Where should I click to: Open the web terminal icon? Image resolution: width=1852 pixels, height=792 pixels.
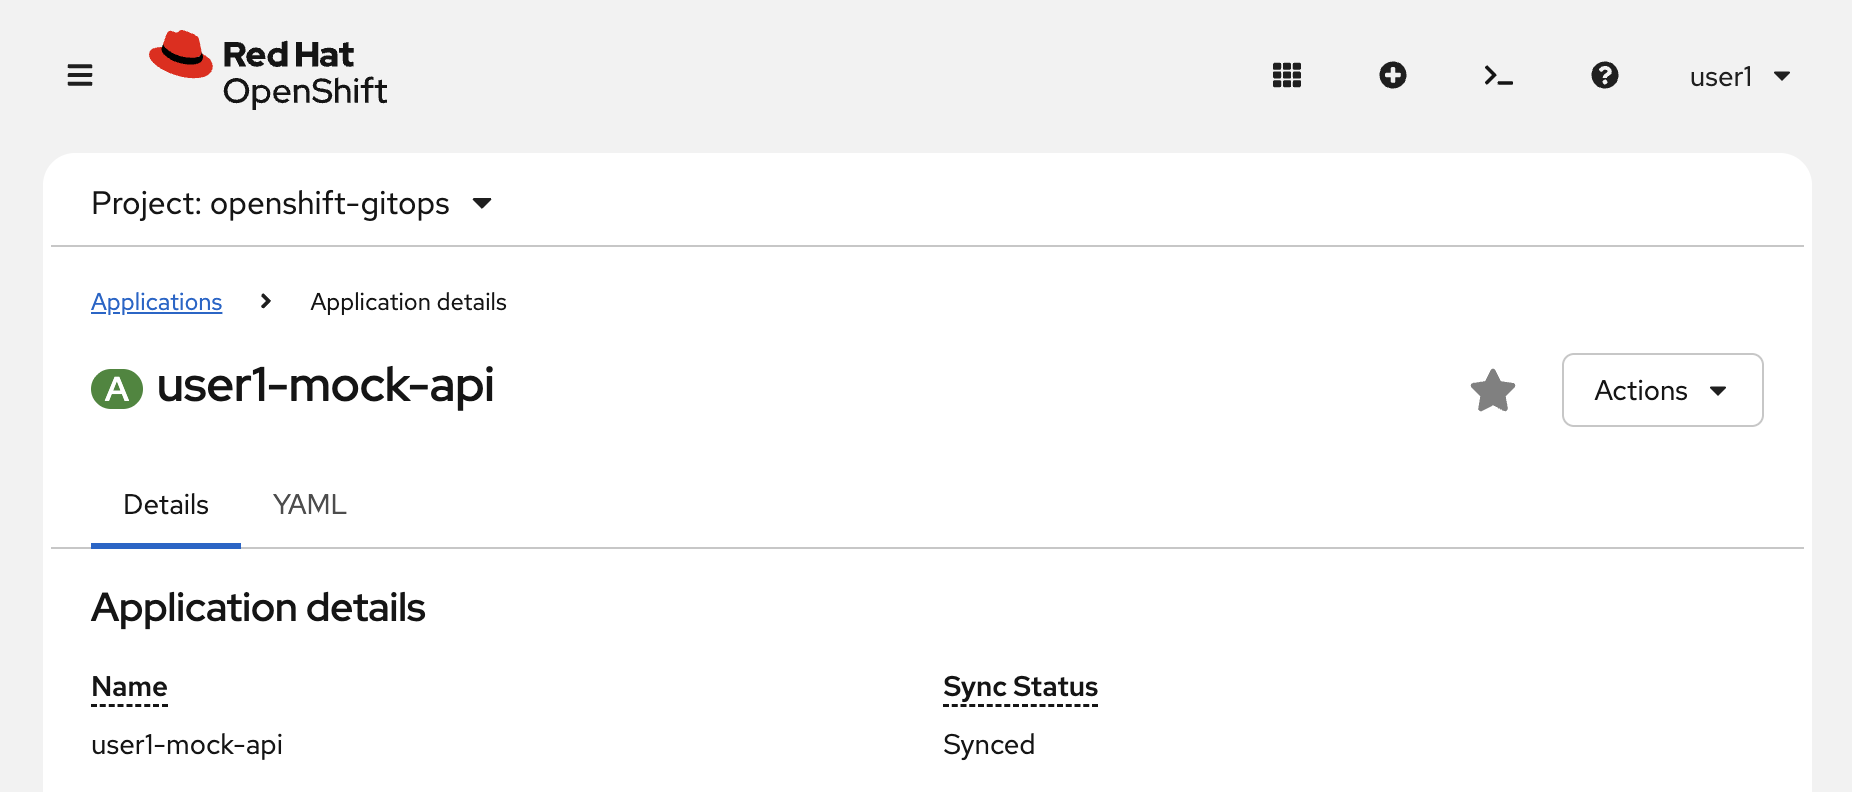coord(1498,75)
